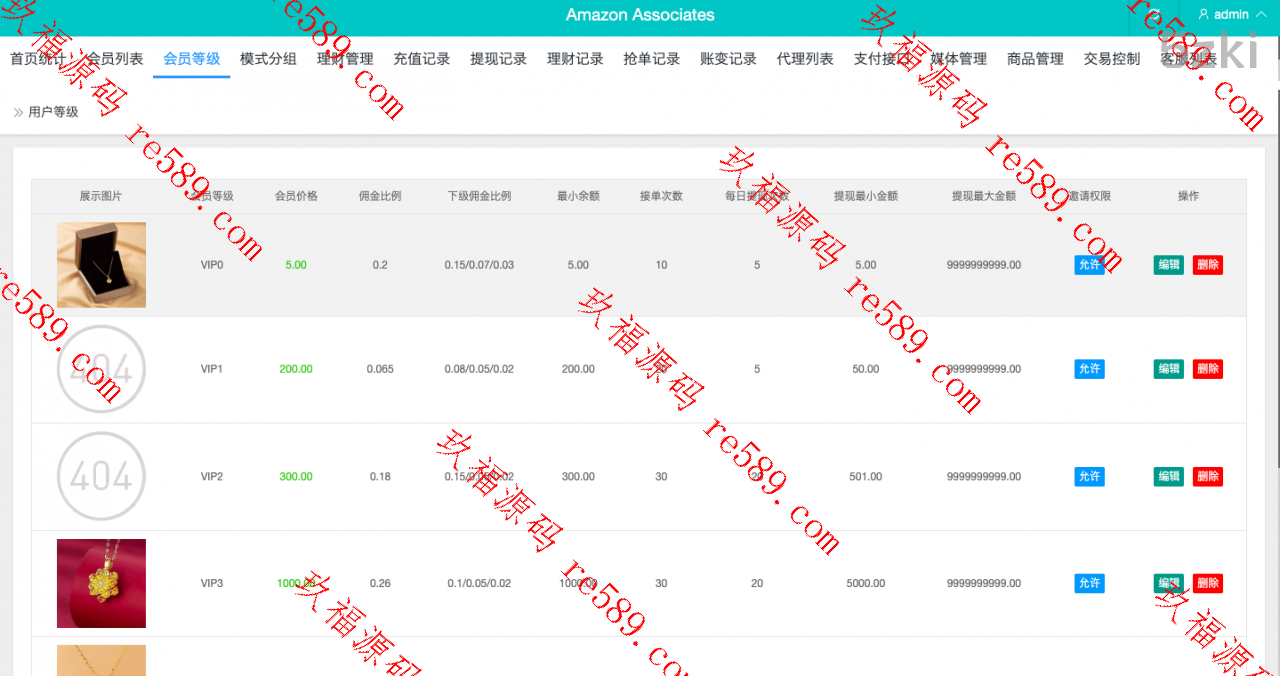Go to the 提现记录 tab
Viewport: 1280px width, 676px height.
coord(498,59)
